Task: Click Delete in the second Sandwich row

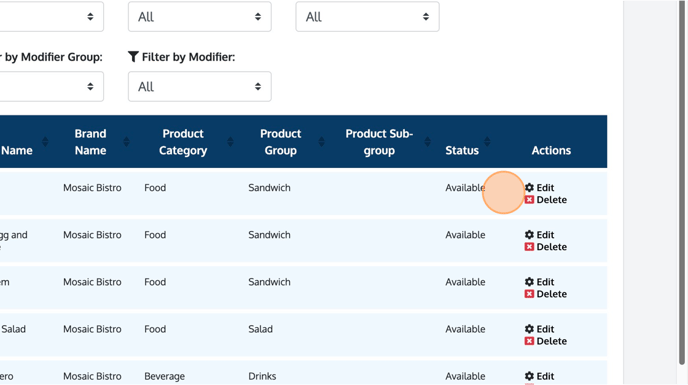Action: coord(552,247)
